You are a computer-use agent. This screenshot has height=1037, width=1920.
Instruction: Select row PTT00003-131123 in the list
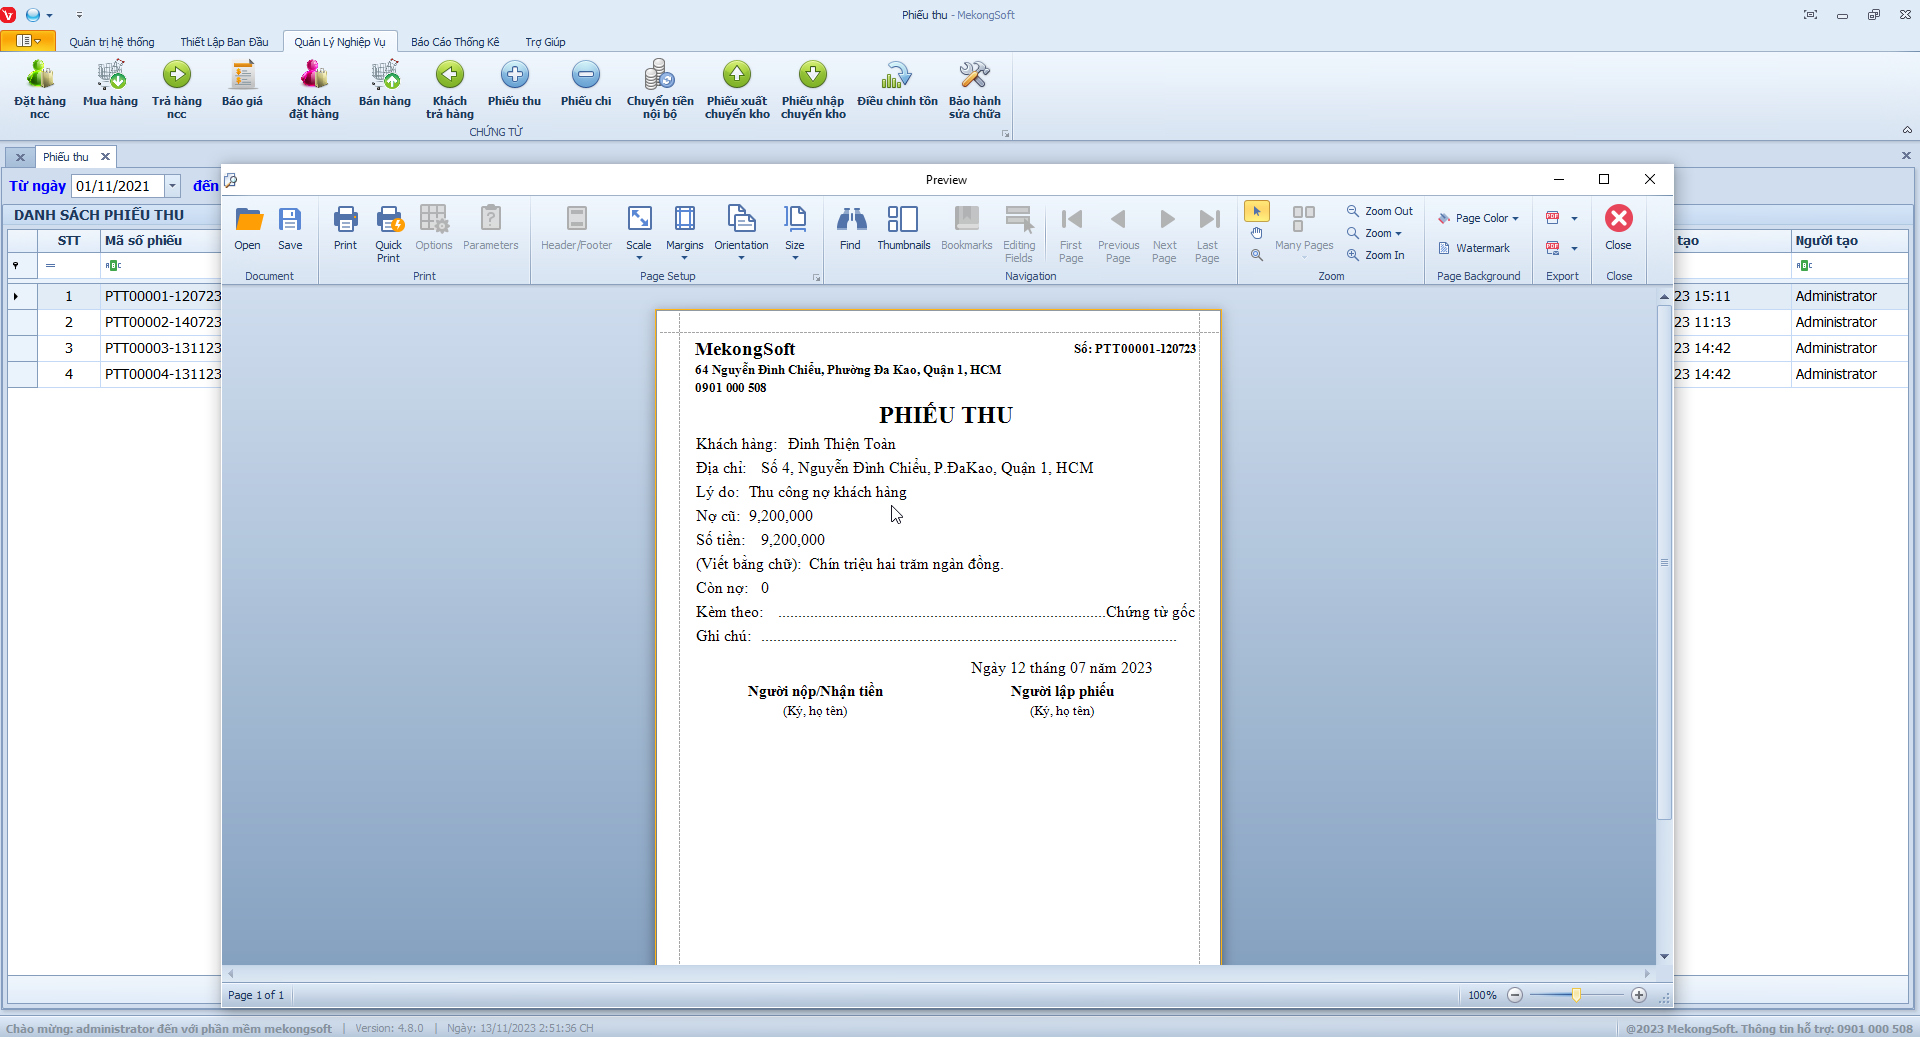(114, 348)
